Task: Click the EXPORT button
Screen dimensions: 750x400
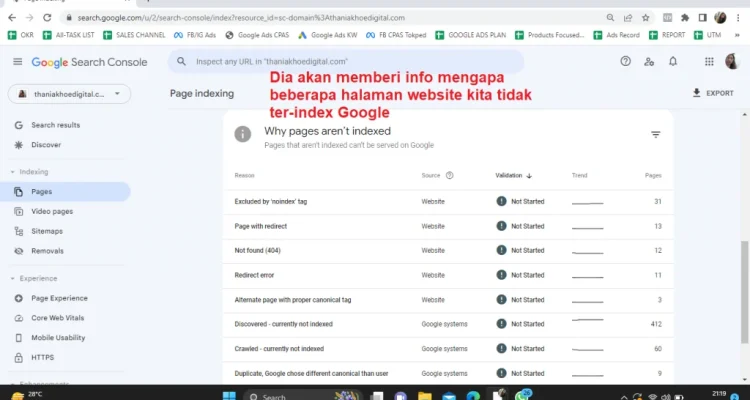Action: [713, 93]
